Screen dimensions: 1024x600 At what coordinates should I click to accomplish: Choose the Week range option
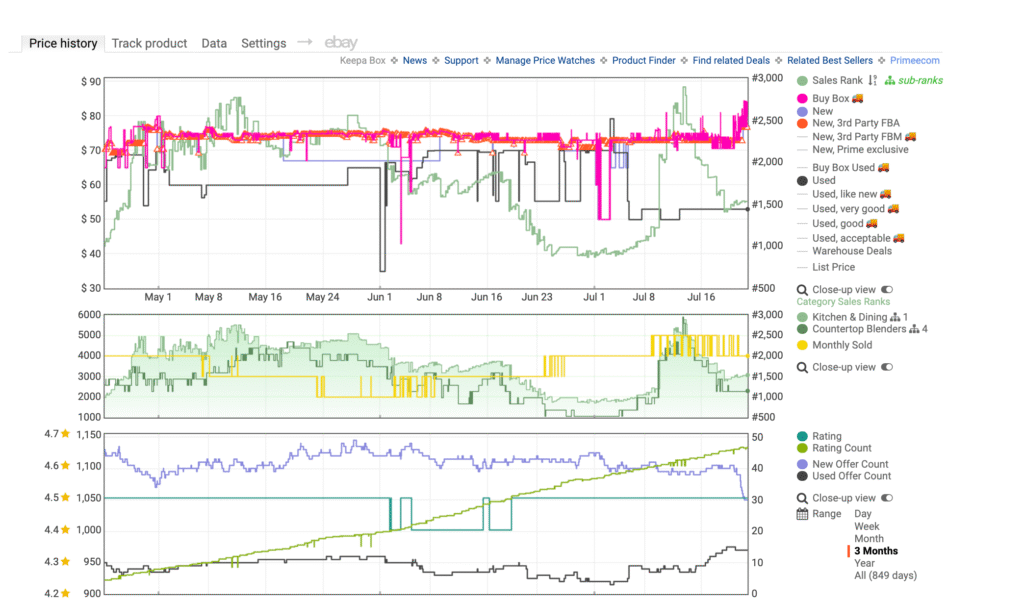[x=867, y=526]
